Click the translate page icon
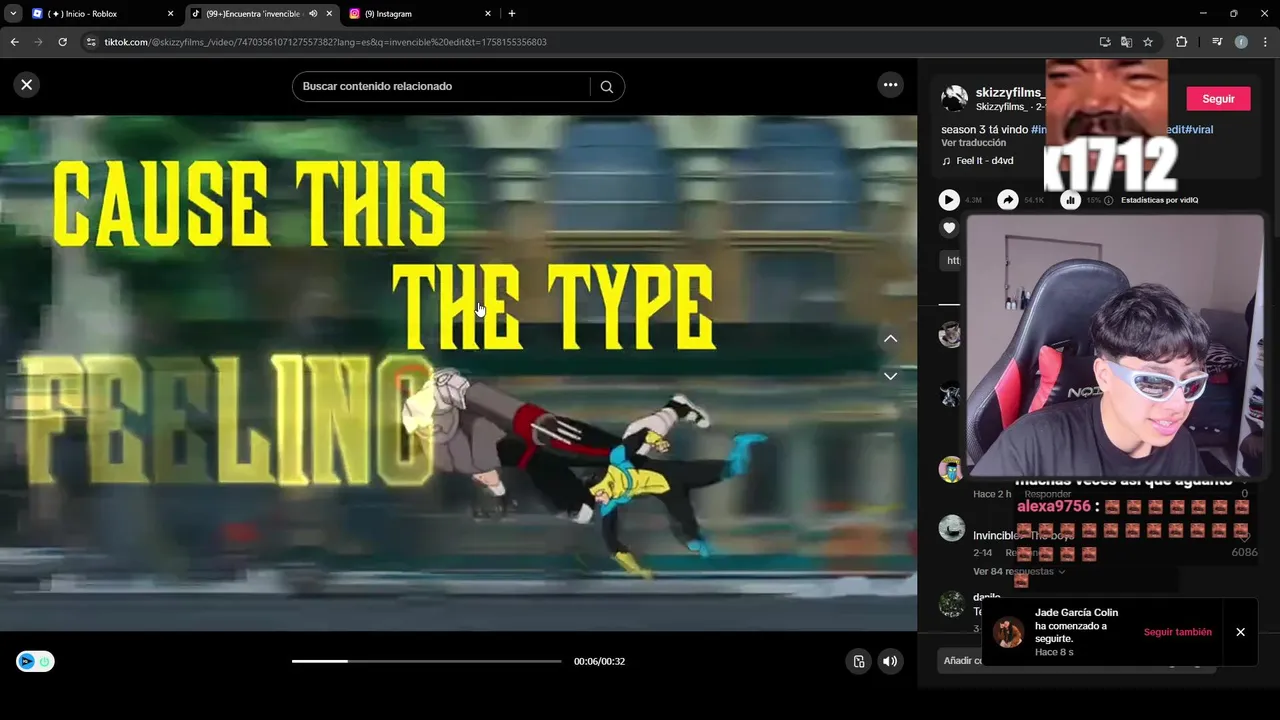Screen dimensions: 1280x720 [x=1126, y=42]
